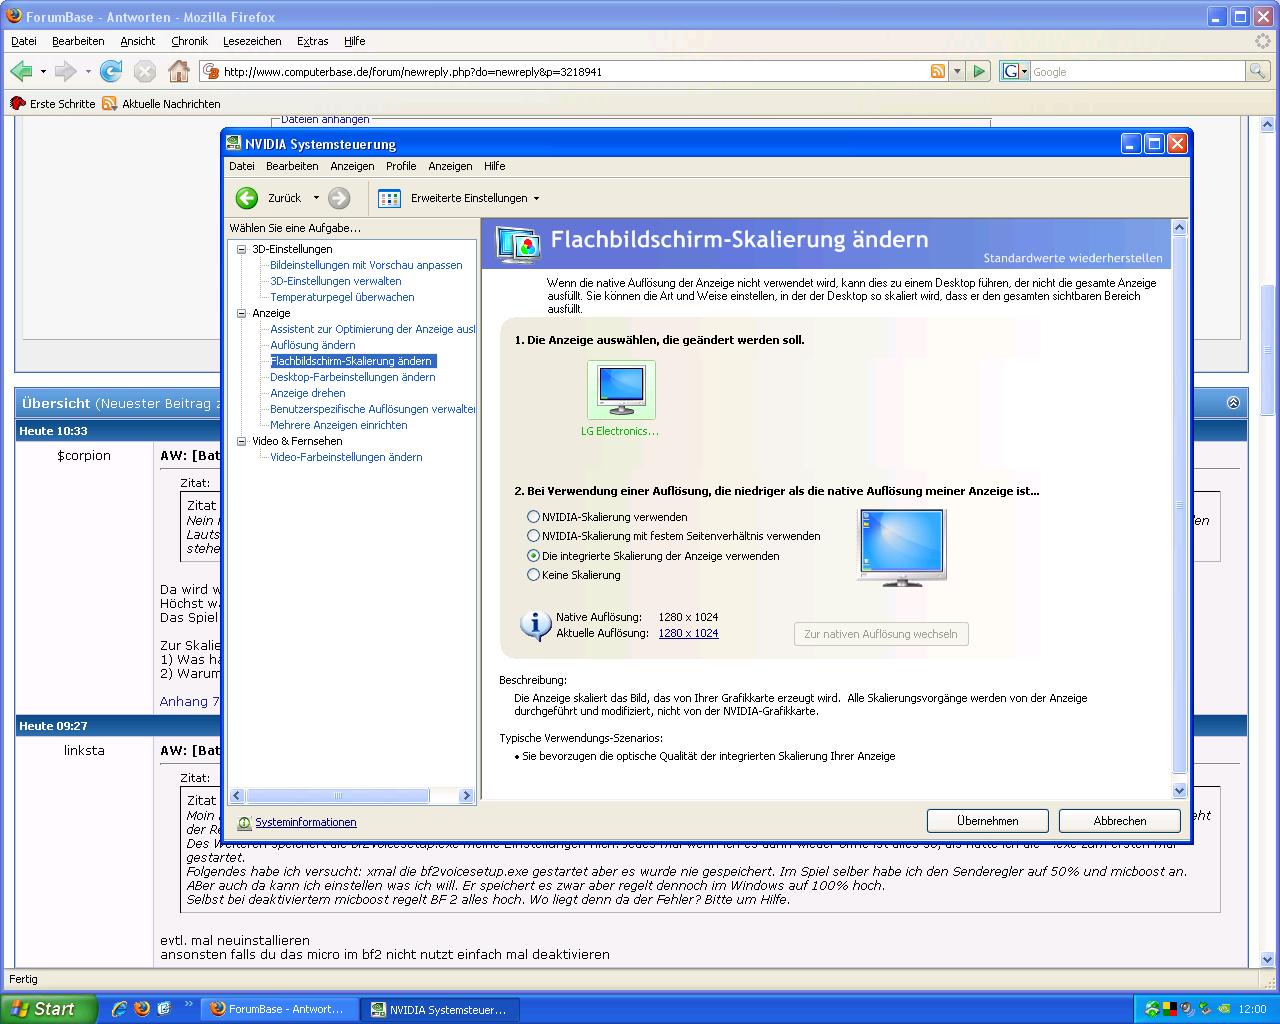Select Keine Skalierung option
This screenshot has height=1024, width=1280.
(533, 574)
